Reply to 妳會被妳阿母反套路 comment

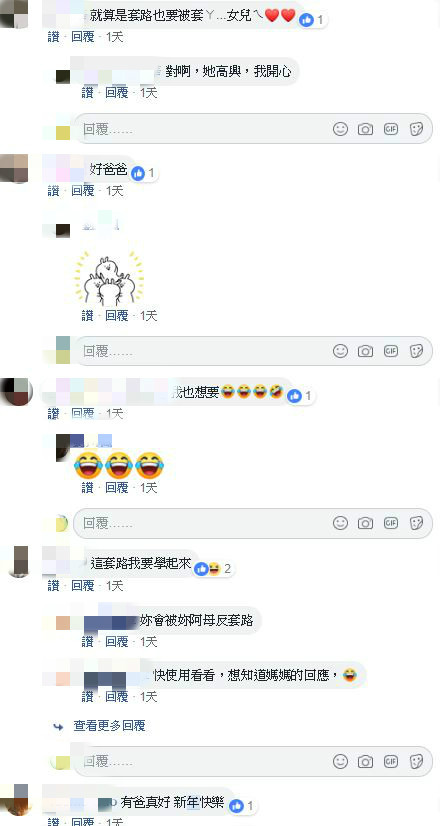[116, 641]
